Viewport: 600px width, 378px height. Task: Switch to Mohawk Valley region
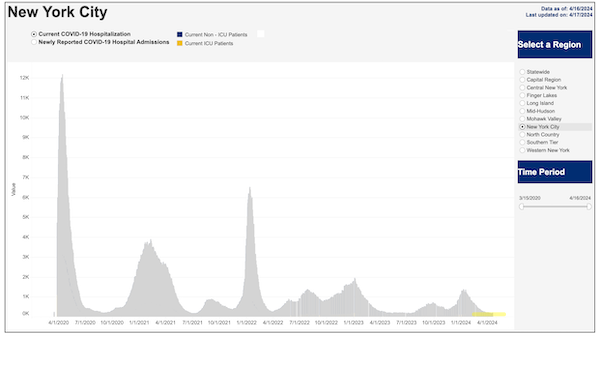(x=522, y=119)
